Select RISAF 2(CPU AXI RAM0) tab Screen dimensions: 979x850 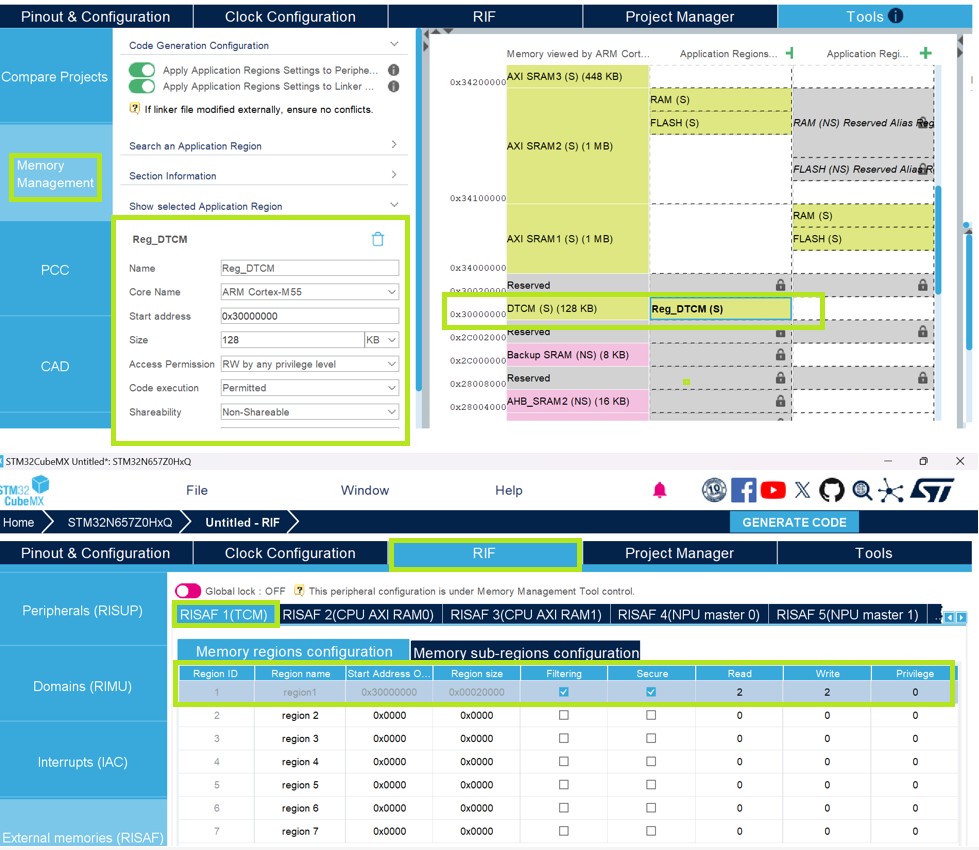(x=358, y=615)
